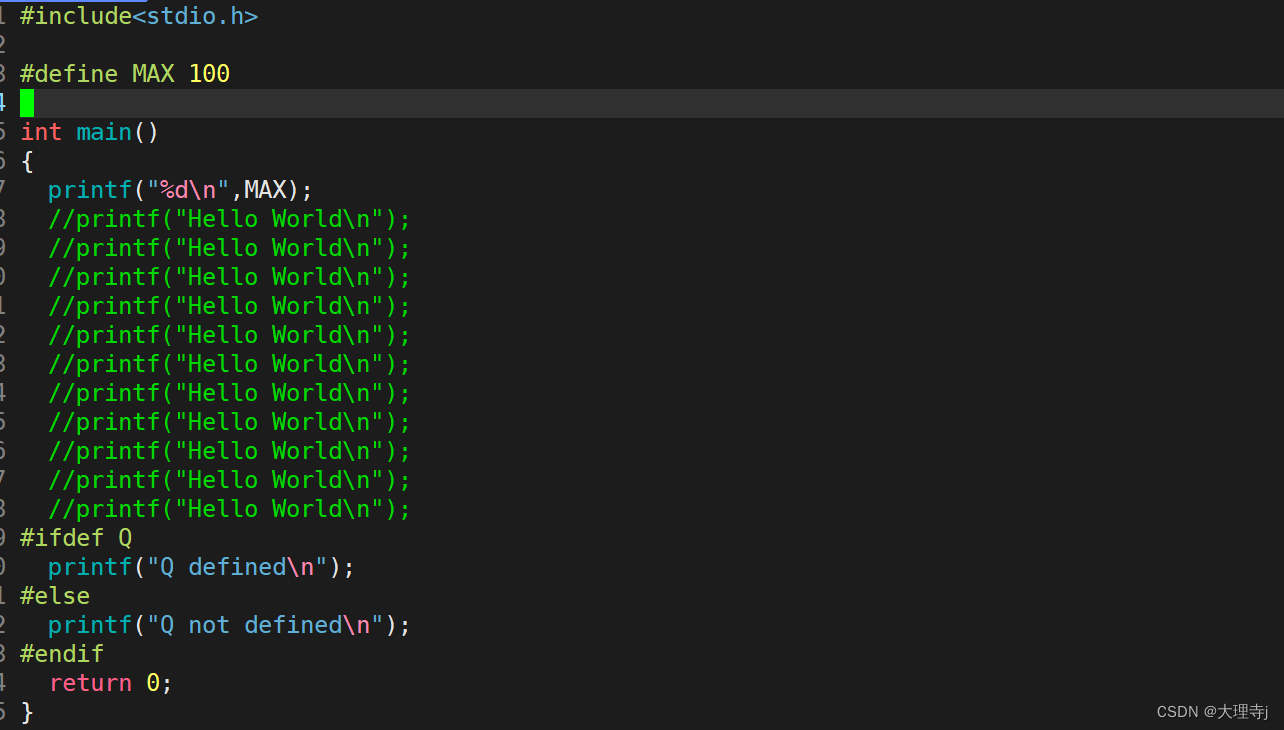The height and width of the screenshot is (730, 1284).
Task: Click the red int keyword
Action: click(41, 132)
